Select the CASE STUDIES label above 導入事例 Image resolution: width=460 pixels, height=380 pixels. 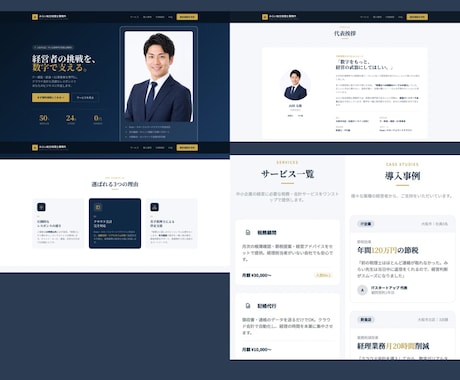402,164
